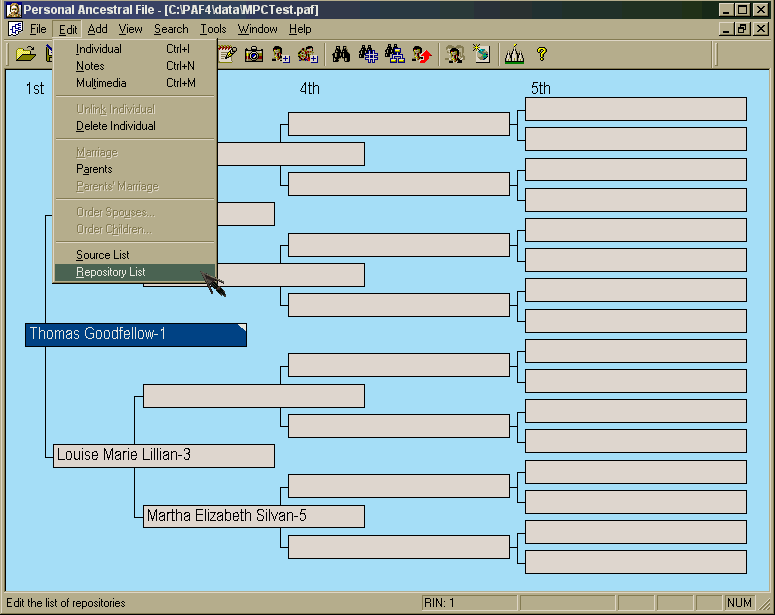The width and height of the screenshot is (775, 615).
Task: Click greyed Order Children menu entry
Action: pyautogui.click(x=135, y=229)
